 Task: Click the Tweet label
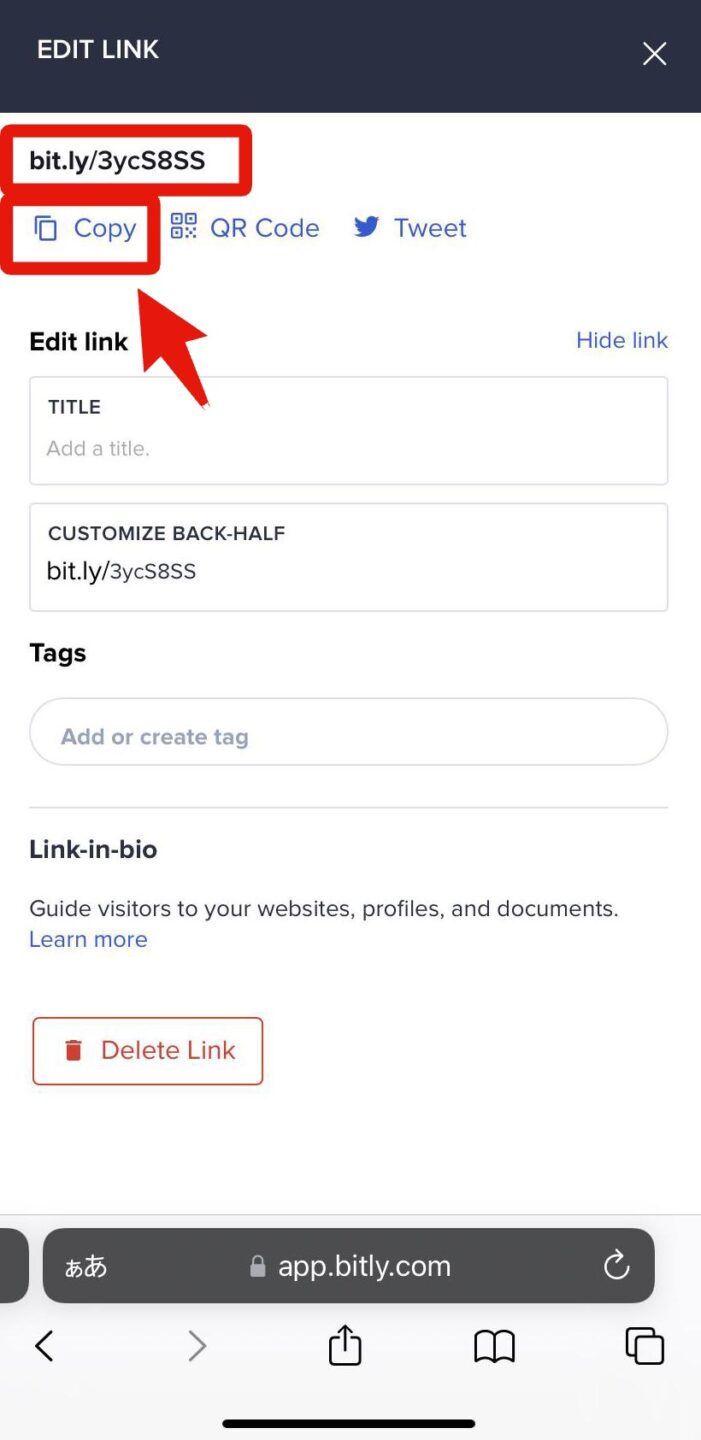(x=430, y=228)
